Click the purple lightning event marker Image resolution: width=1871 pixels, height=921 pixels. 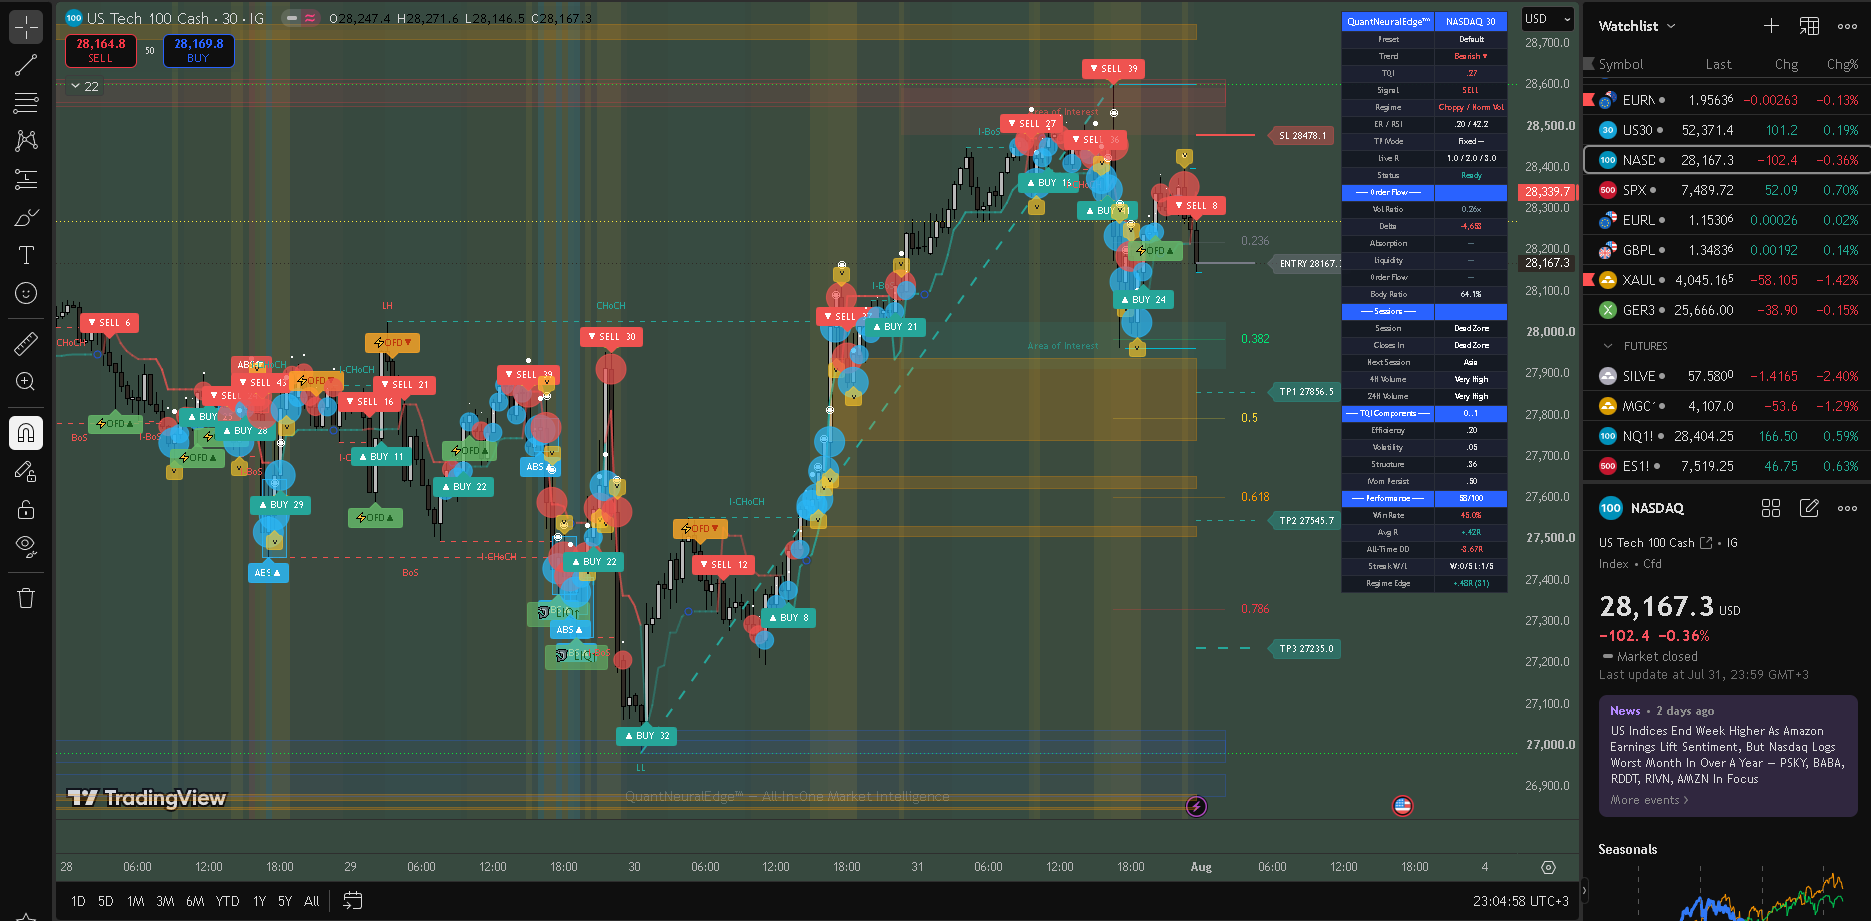[1196, 806]
